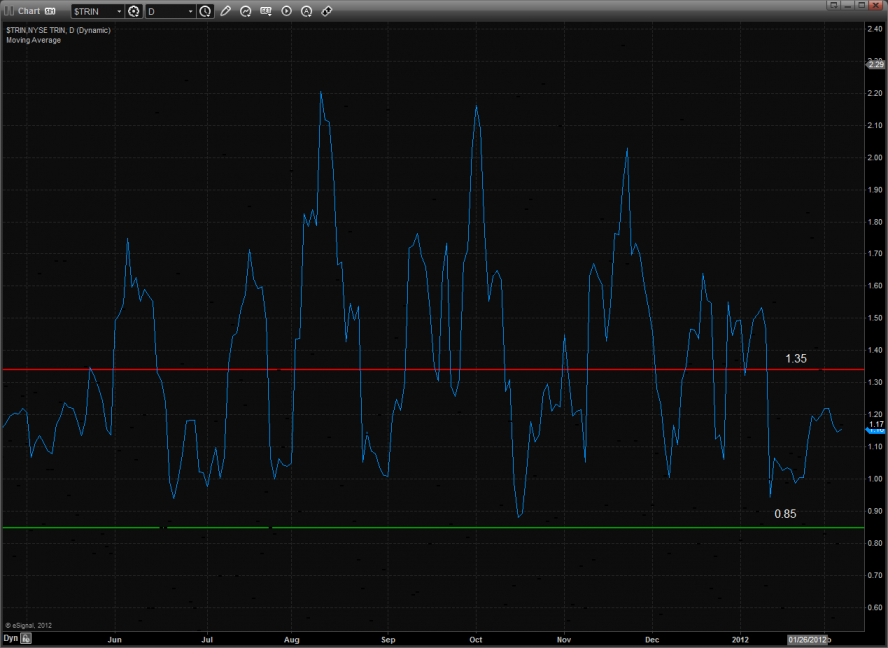Click the Oct label on the time axis
The image size is (888, 648).
tap(476, 640)
